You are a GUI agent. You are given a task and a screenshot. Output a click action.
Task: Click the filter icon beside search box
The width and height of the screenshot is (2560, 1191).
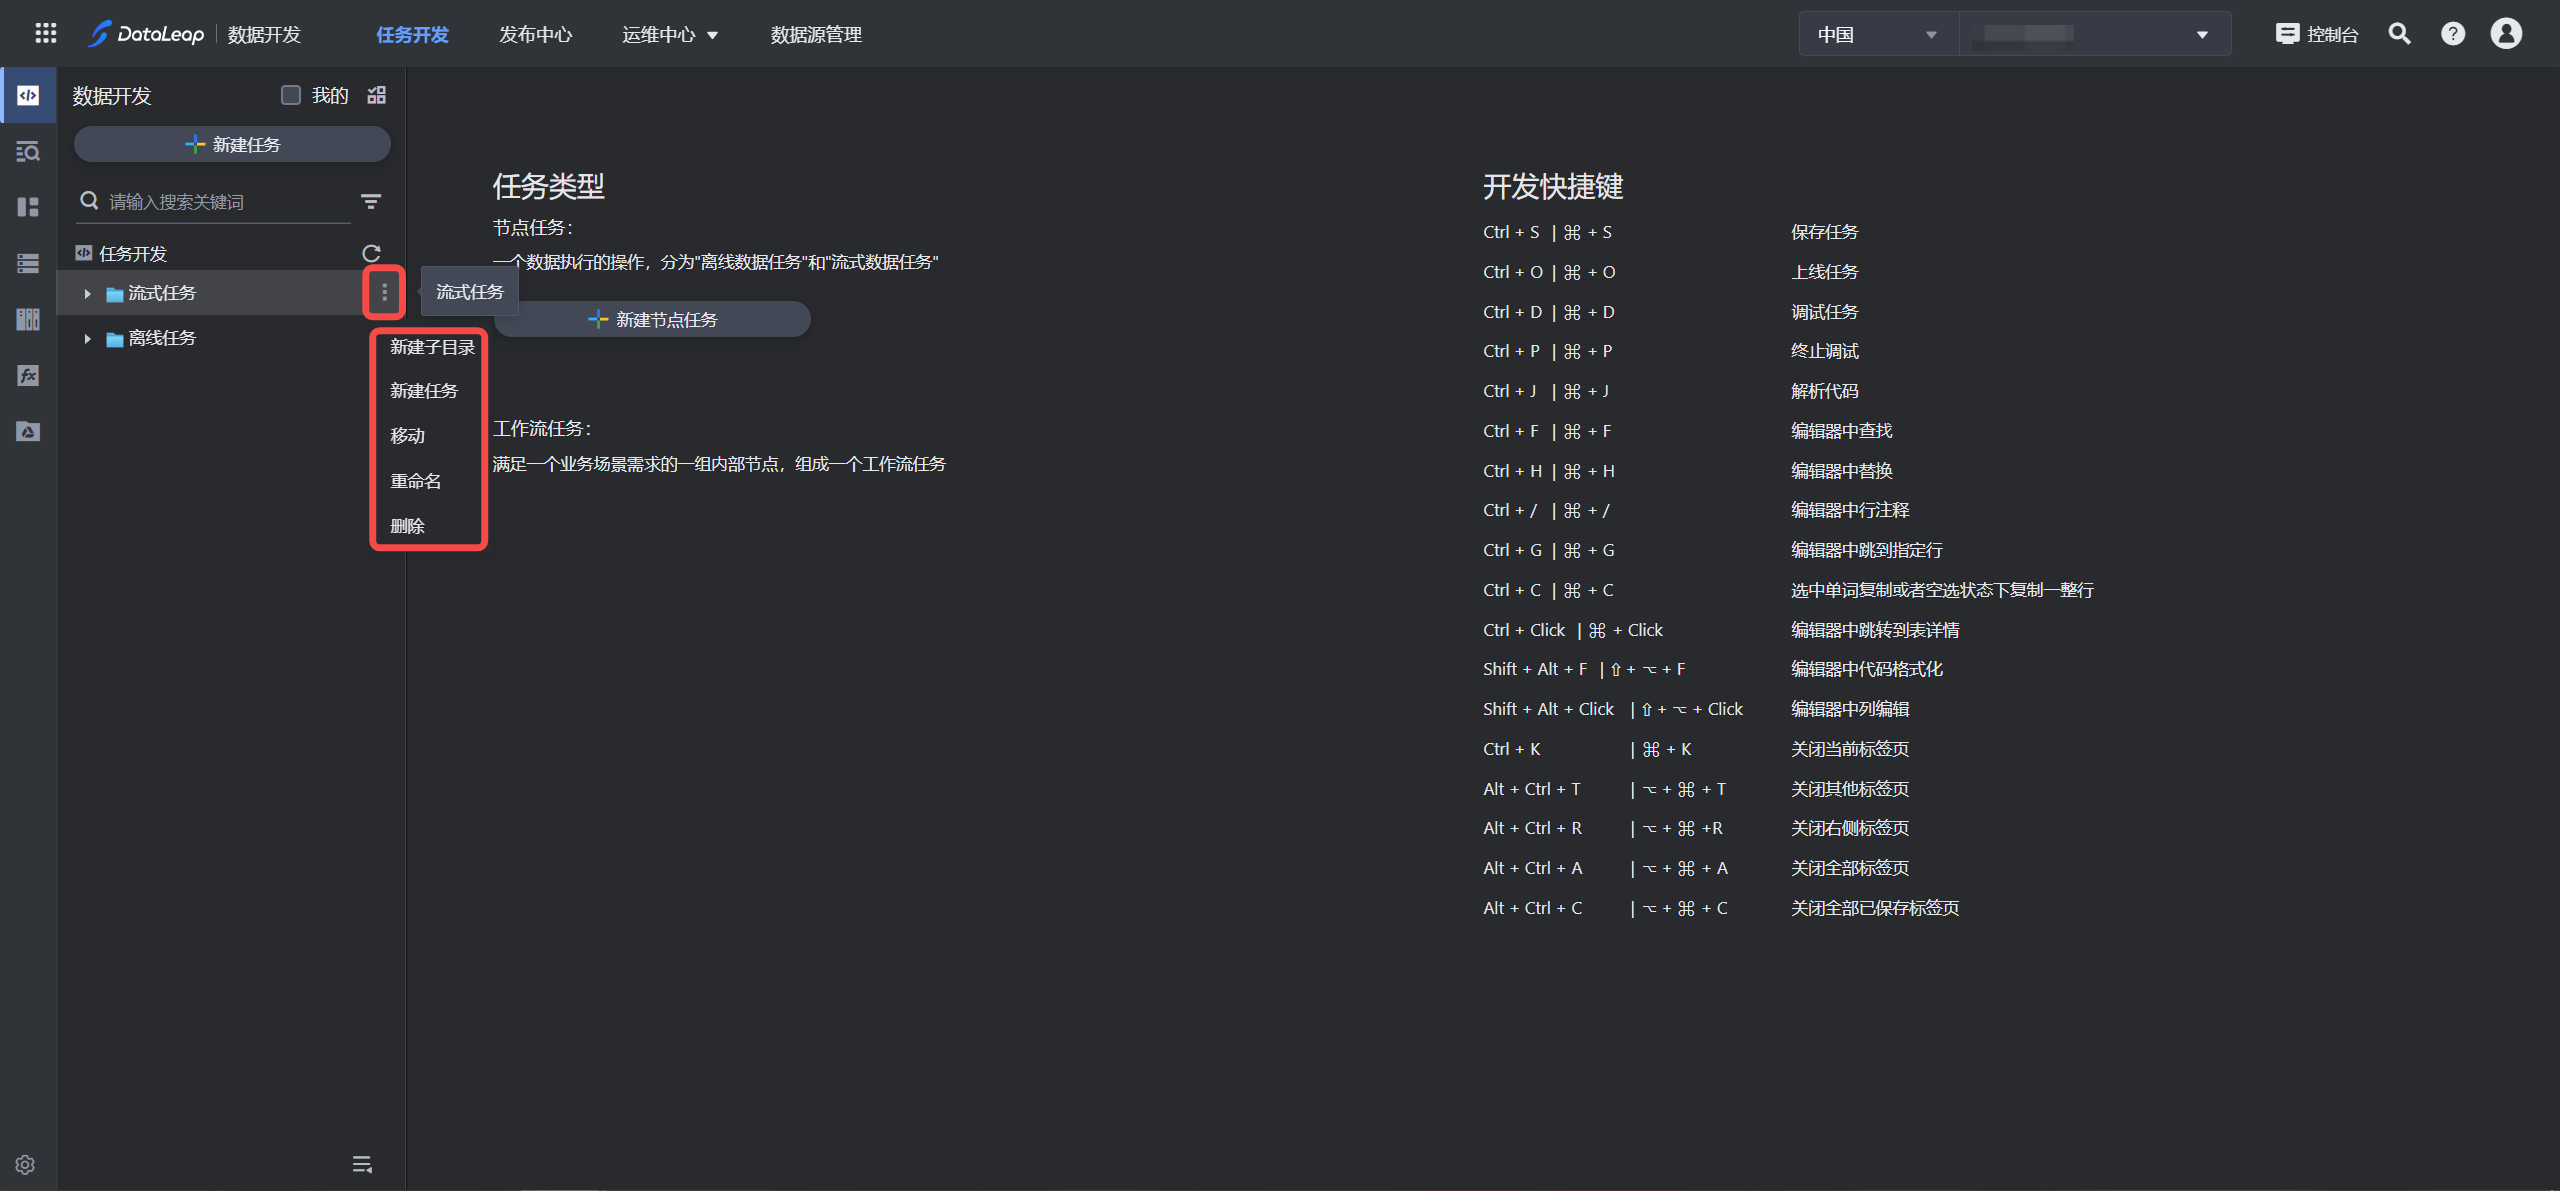coord(371,202)
